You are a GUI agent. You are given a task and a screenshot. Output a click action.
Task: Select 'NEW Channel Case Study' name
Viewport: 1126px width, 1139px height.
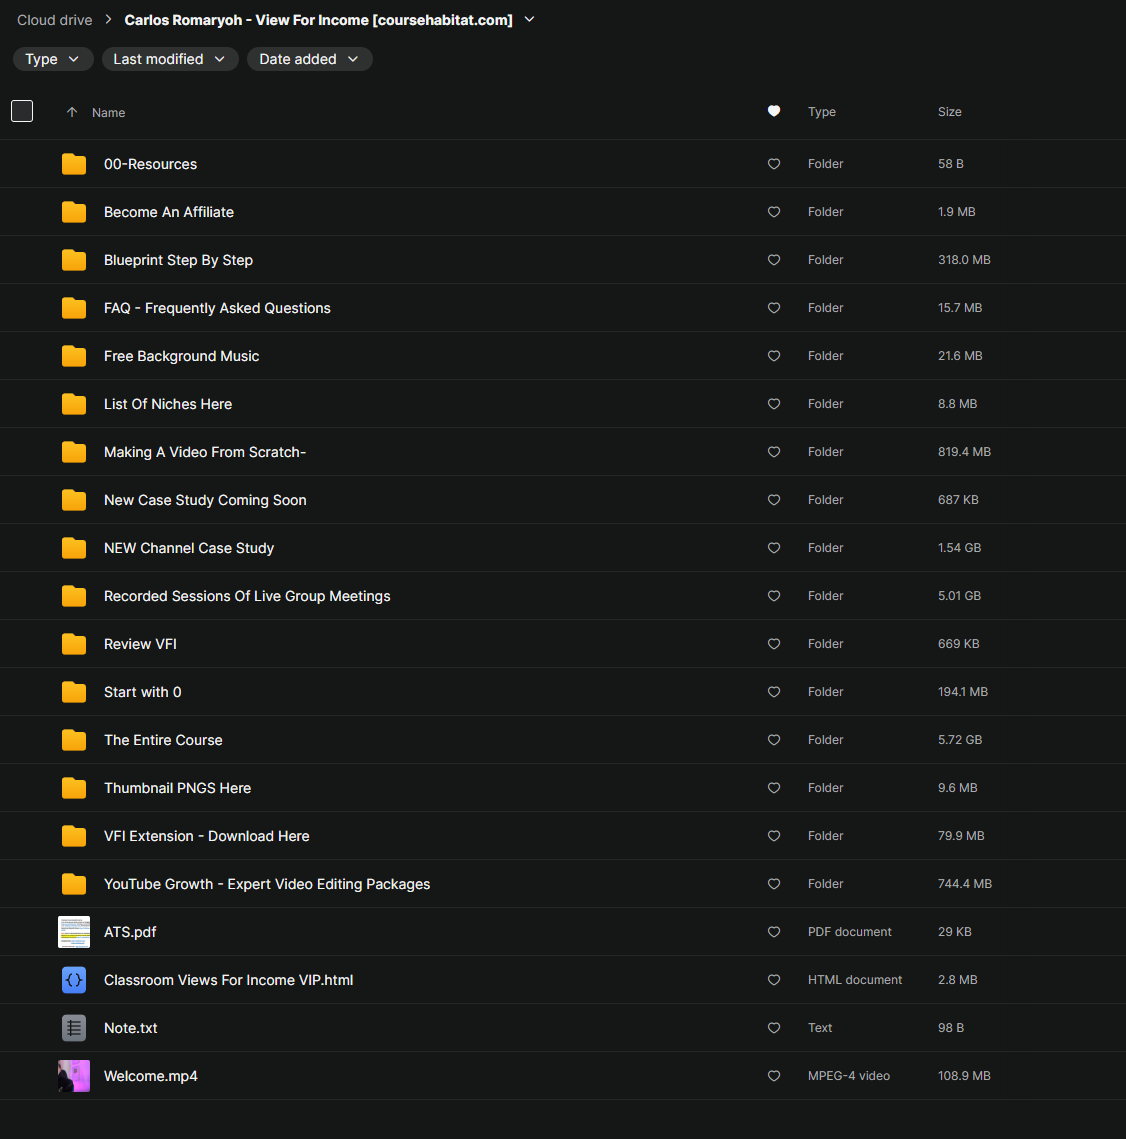click(x=189, y=548)
